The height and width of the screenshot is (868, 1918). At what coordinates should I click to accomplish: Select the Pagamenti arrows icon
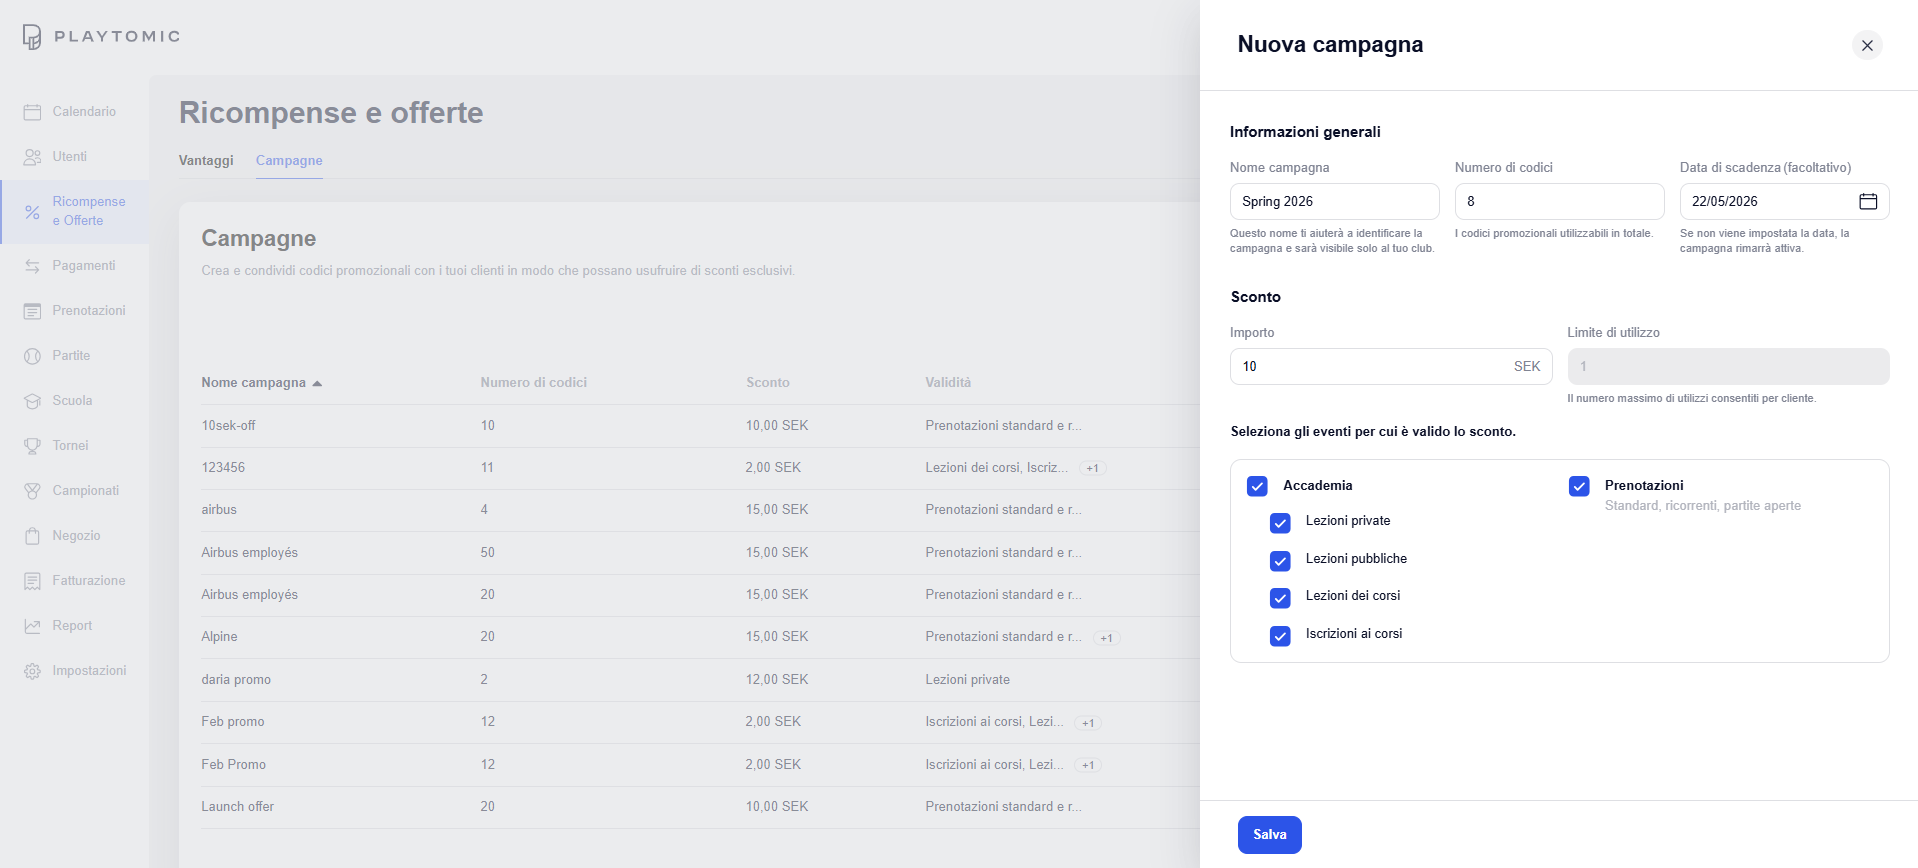32,266
